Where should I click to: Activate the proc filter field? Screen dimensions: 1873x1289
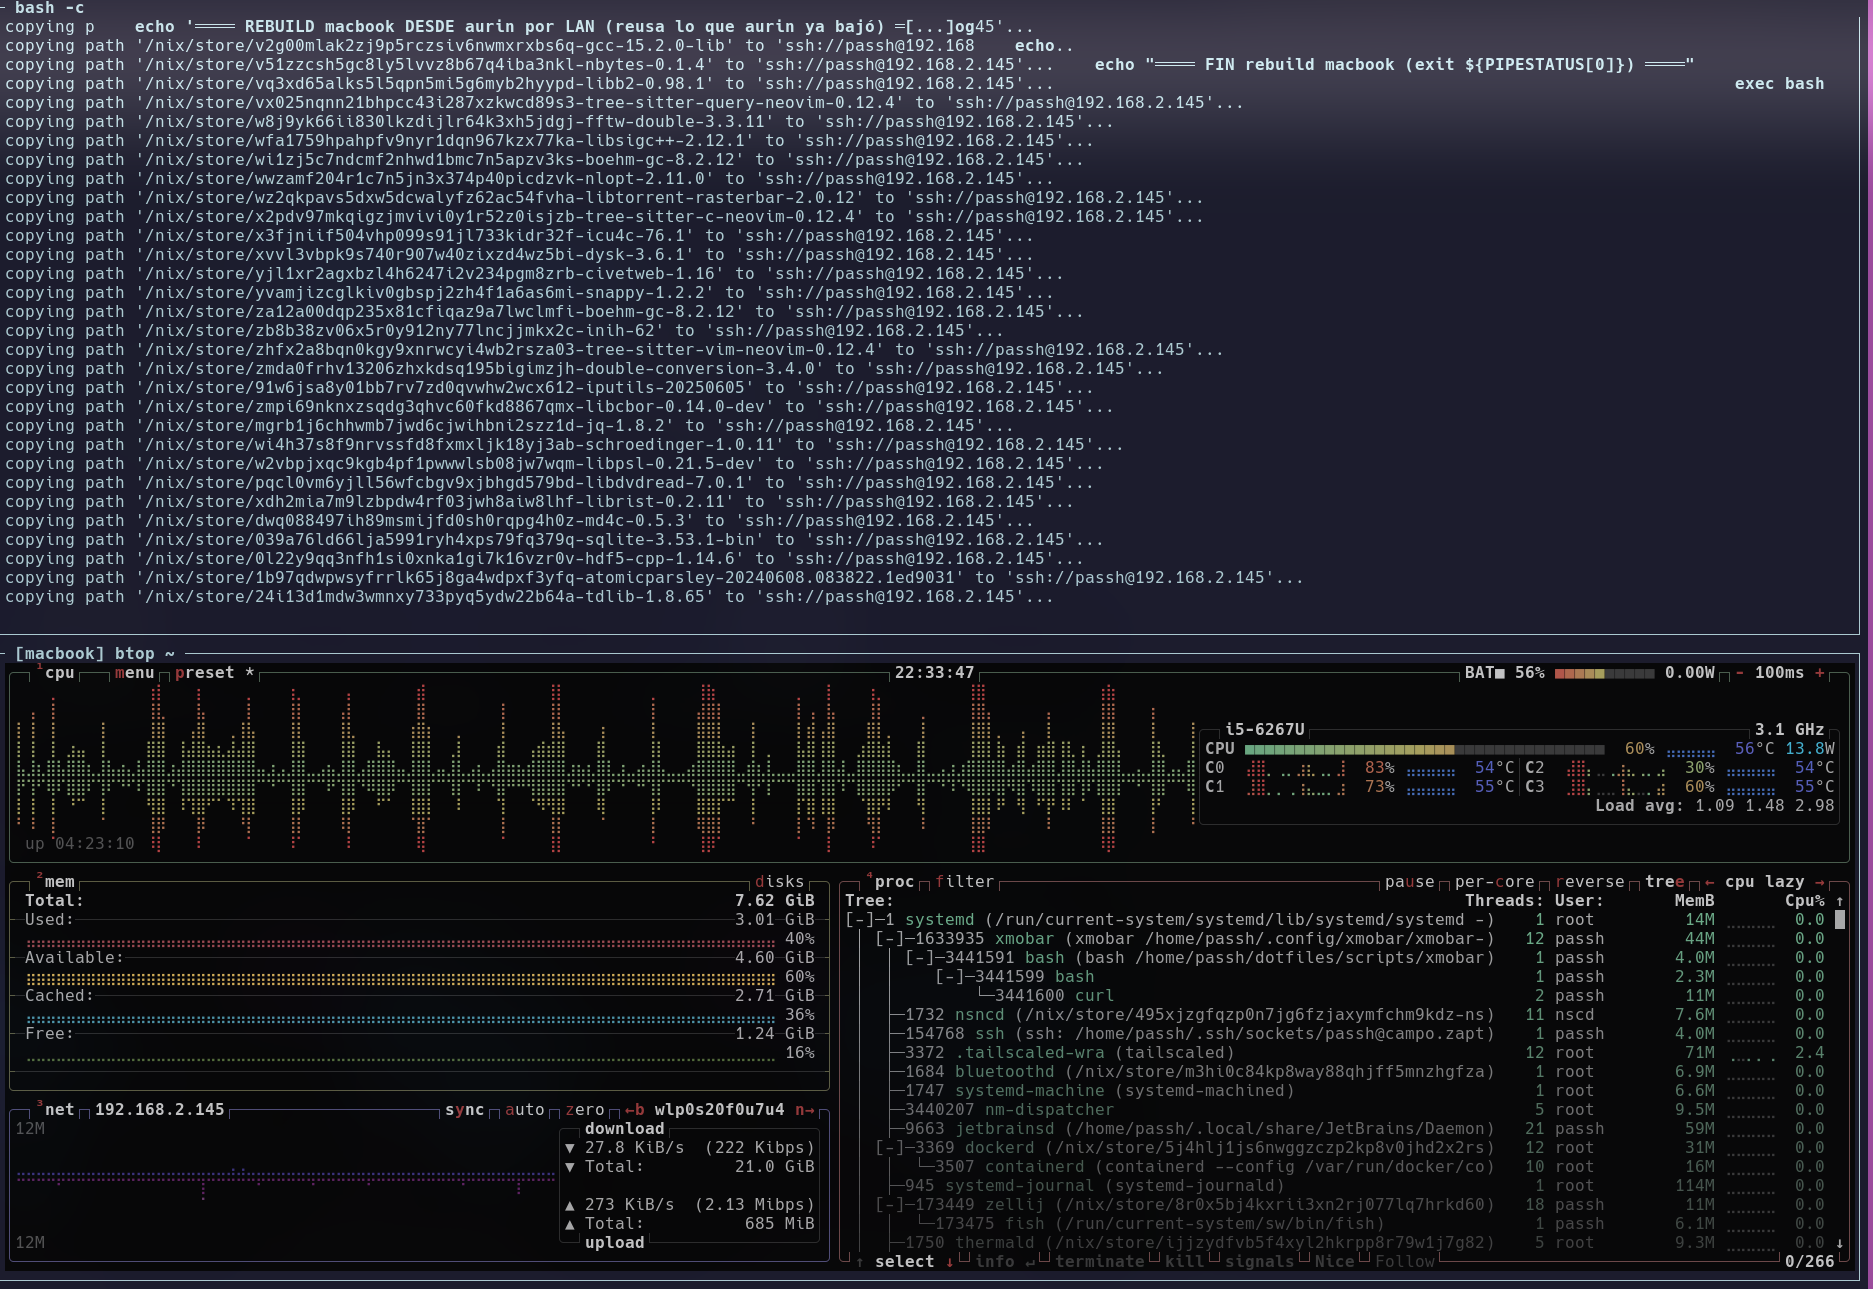tap(964, 882)
